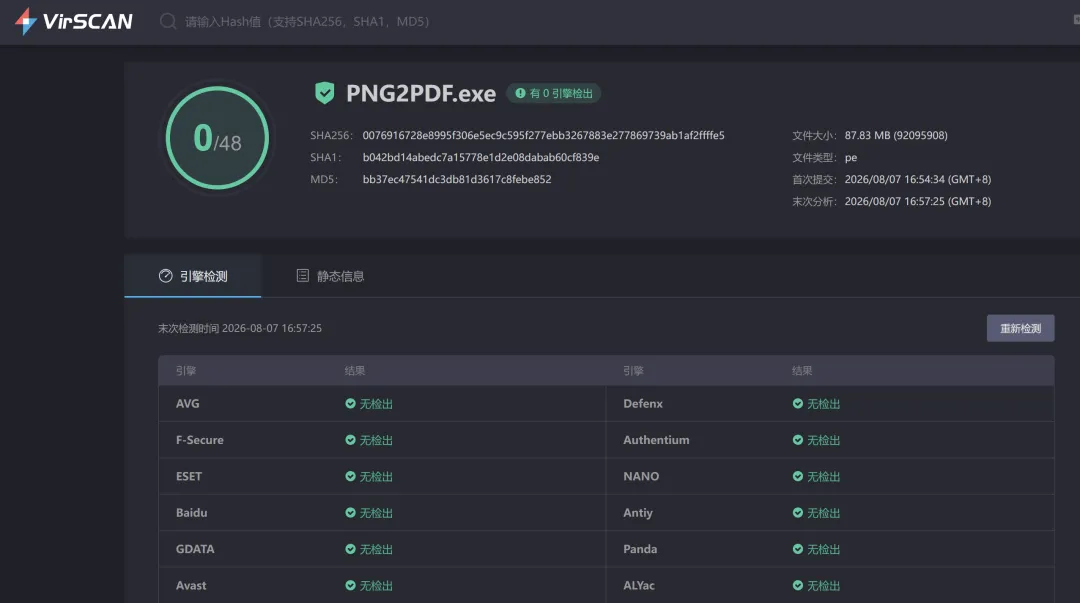Click the 0 engines detected badge
Viewport: 1080px width, 603px height.
pos(554,93)
